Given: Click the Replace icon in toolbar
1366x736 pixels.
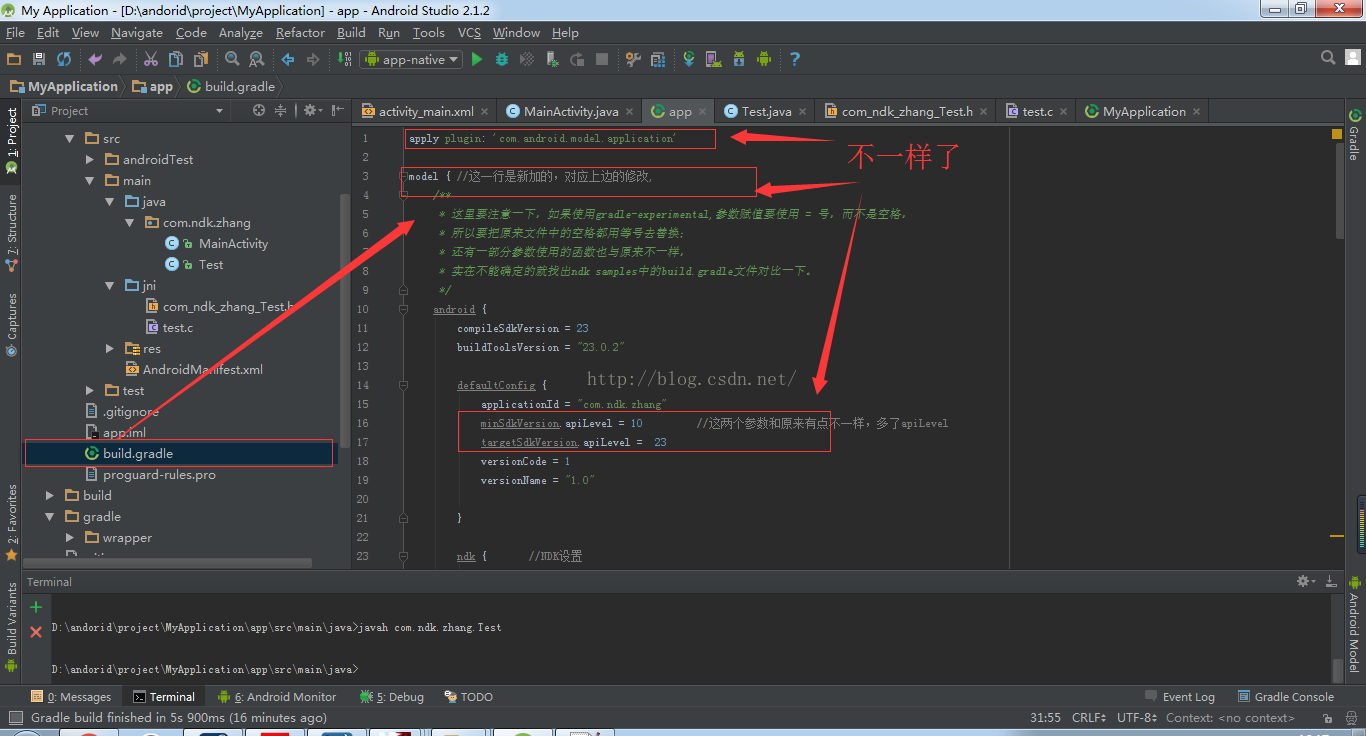Looking at the screenshot, I should 257,59.
